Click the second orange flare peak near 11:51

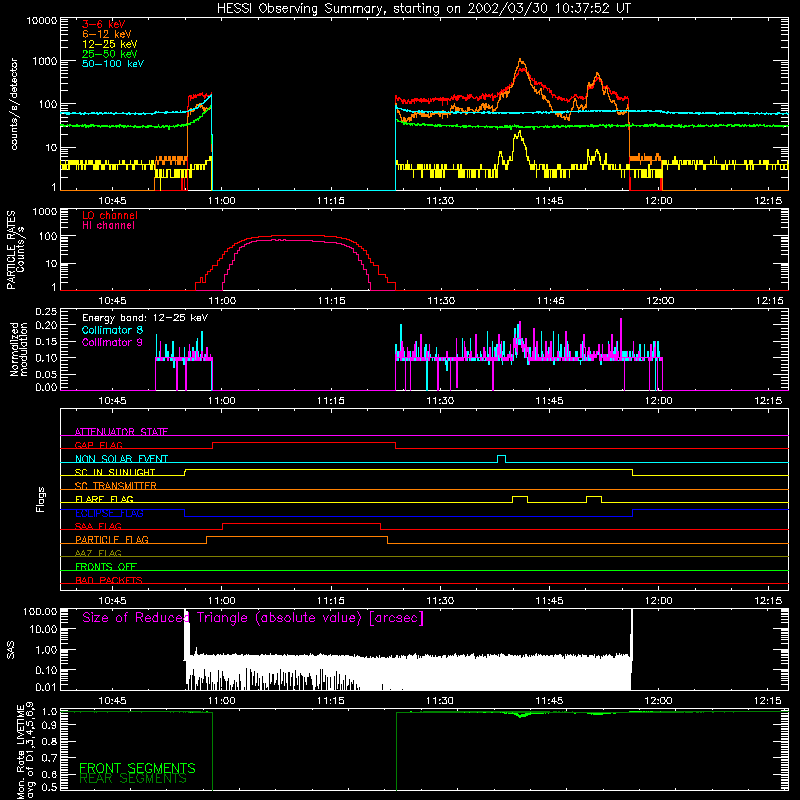(x=597, y=76)
